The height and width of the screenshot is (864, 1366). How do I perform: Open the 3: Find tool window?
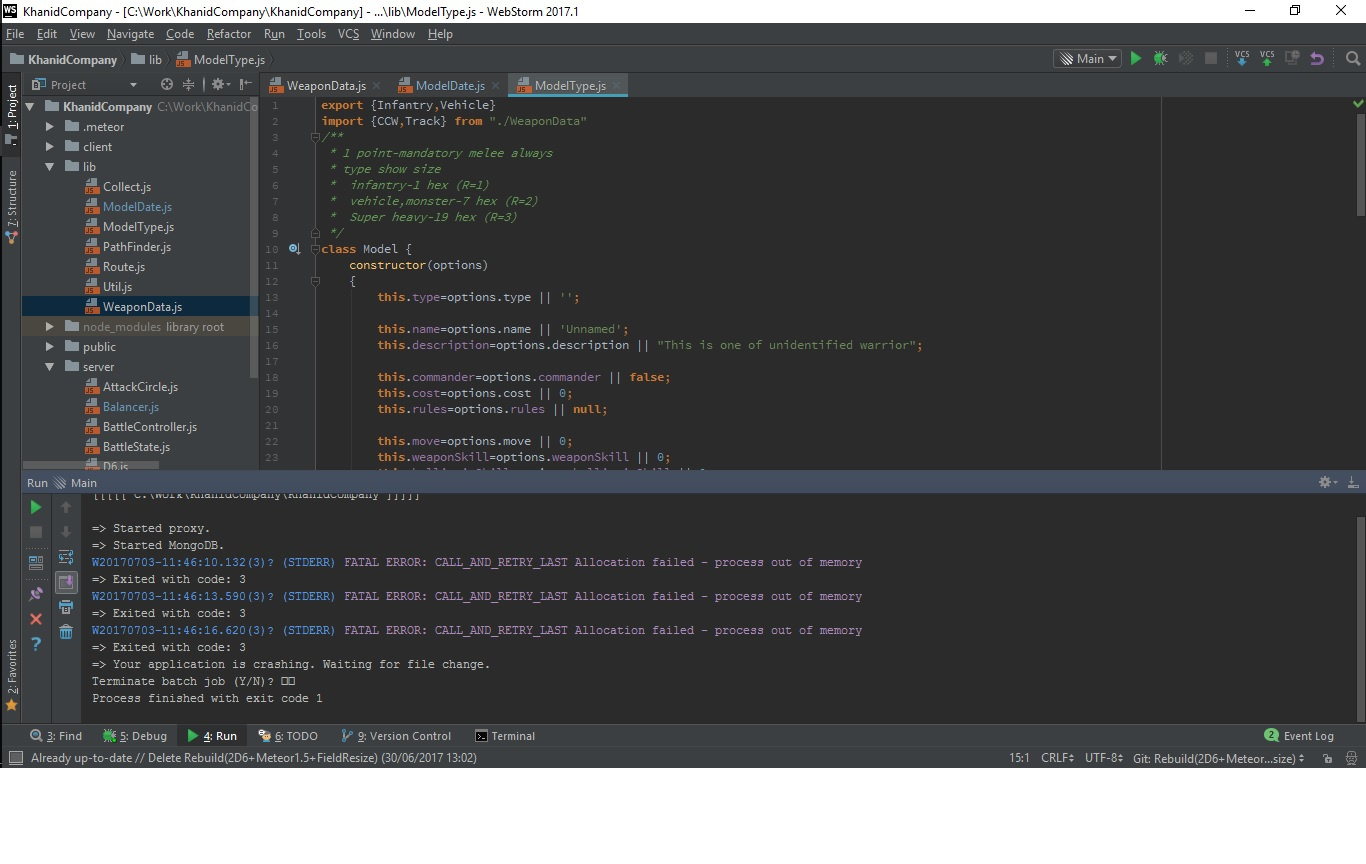(56, 736)
